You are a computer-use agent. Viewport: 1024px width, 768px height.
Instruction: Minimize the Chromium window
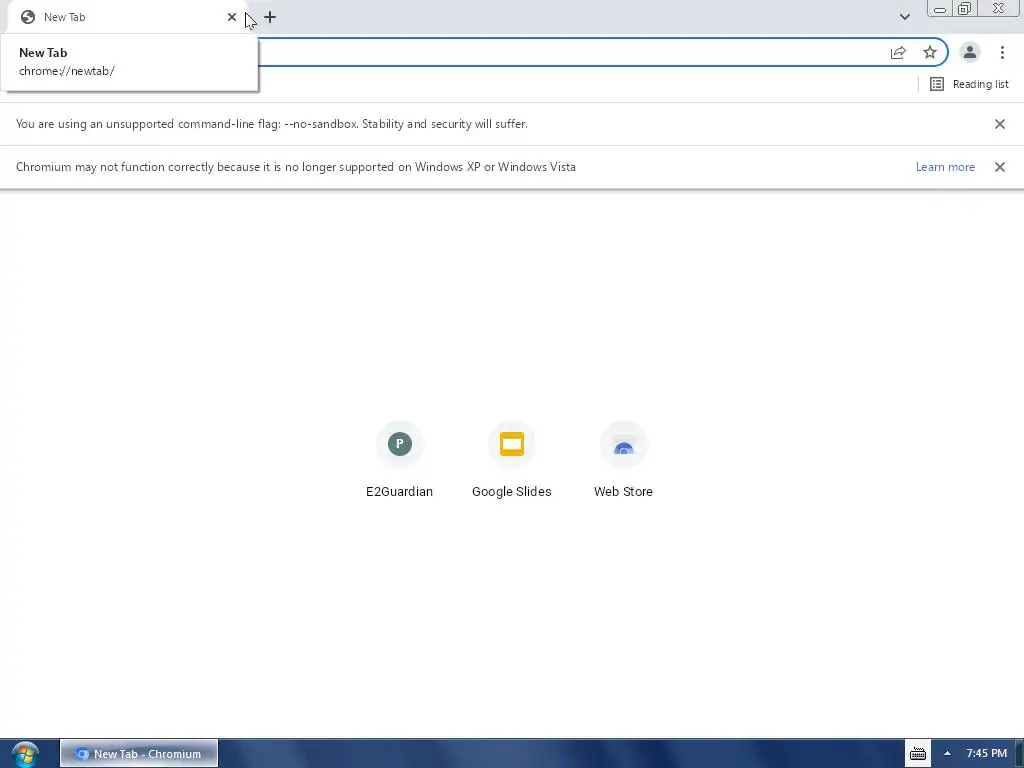tap(940, 9)
